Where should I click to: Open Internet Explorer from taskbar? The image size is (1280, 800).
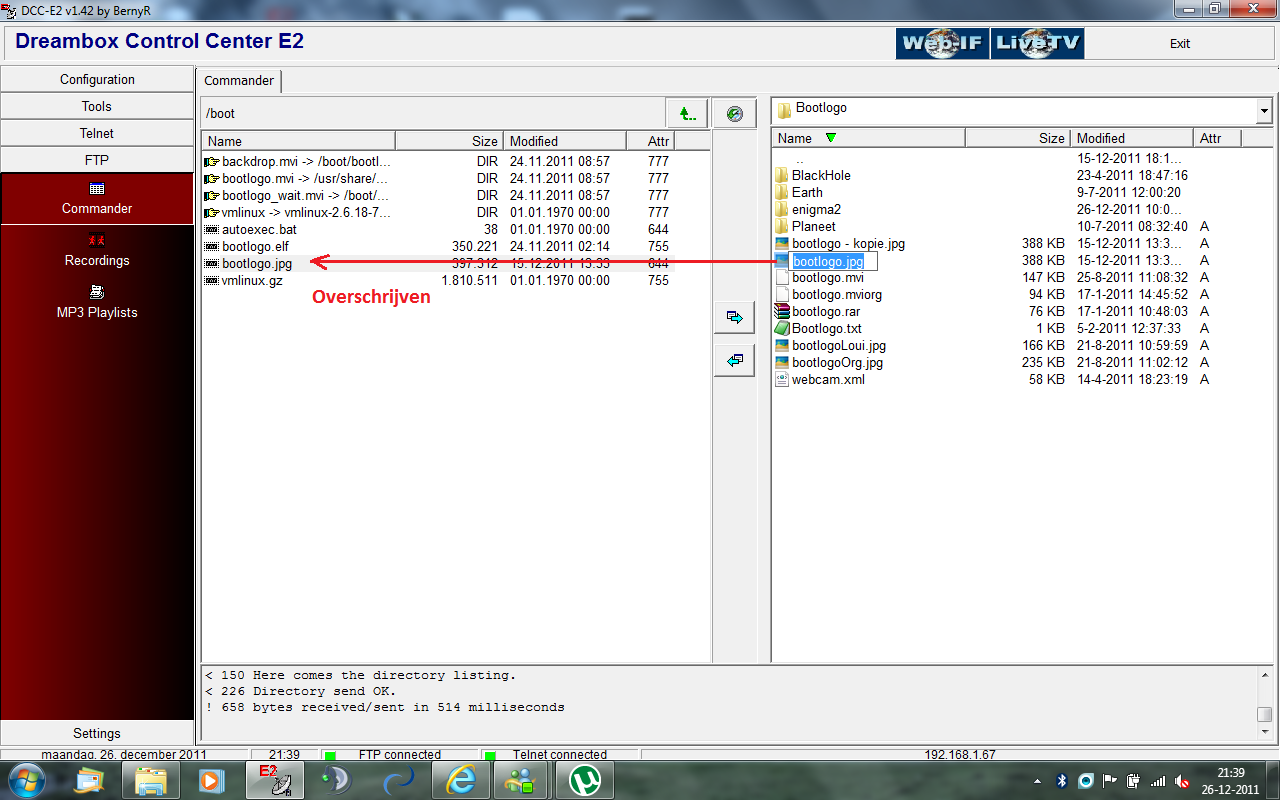click(x=461, y=780)
